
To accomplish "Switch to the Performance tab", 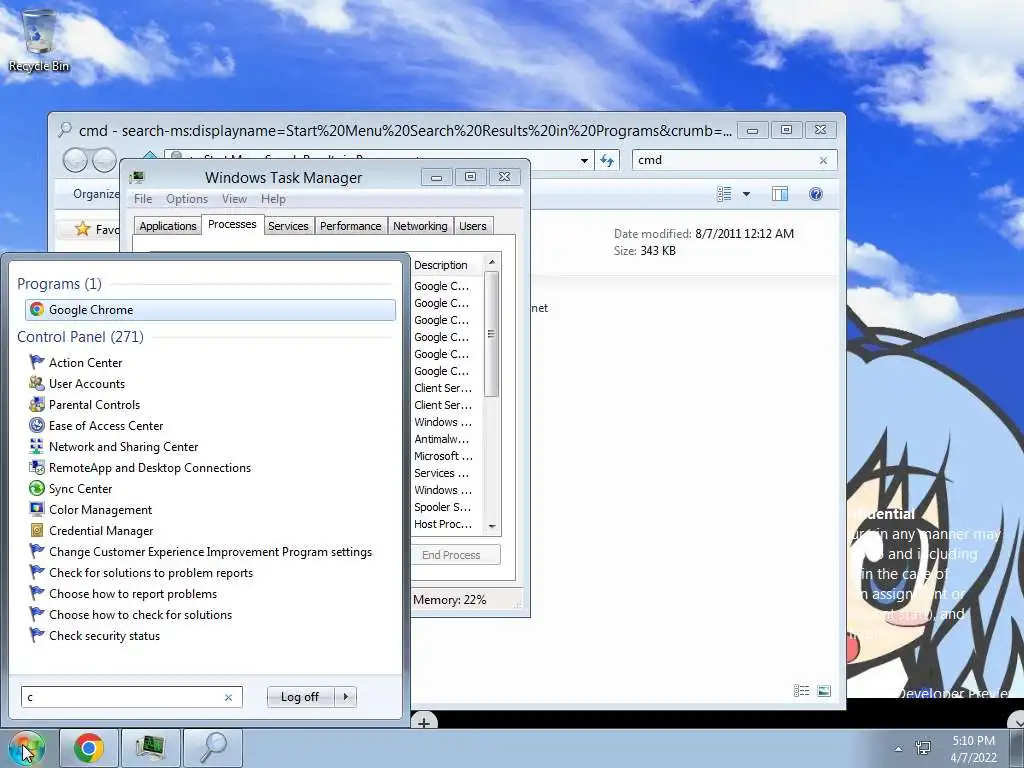I will click(351, 226).
